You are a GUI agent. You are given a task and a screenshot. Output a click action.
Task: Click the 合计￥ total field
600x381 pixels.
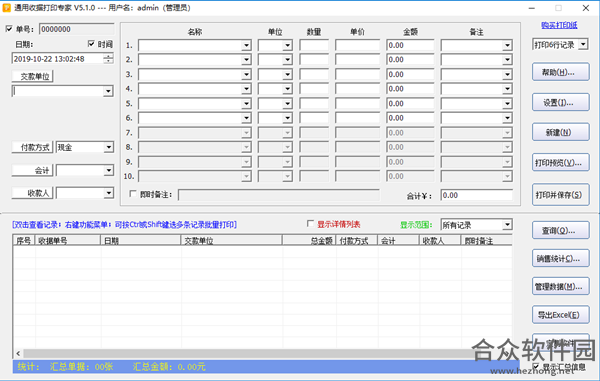tap(476, 195)
